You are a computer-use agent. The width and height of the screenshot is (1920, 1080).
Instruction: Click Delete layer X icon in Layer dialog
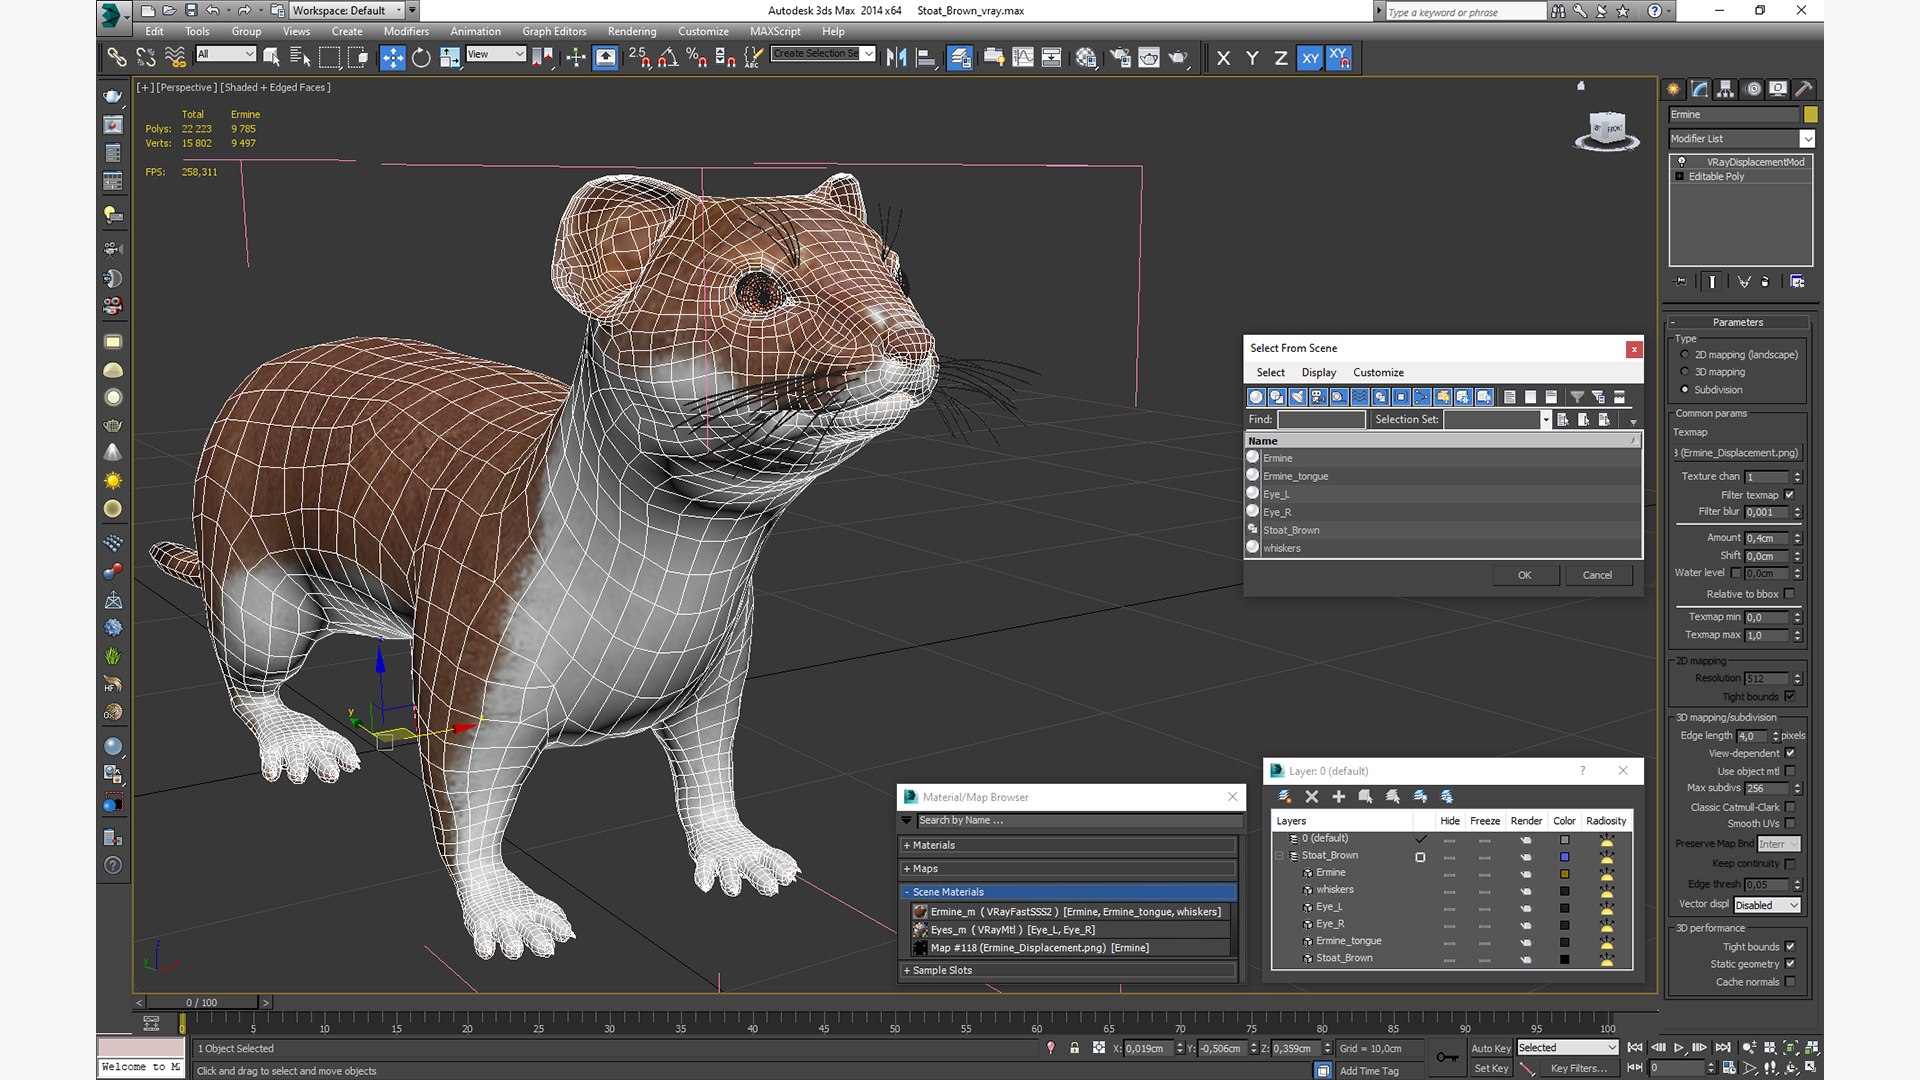(x=1311, y=797)
